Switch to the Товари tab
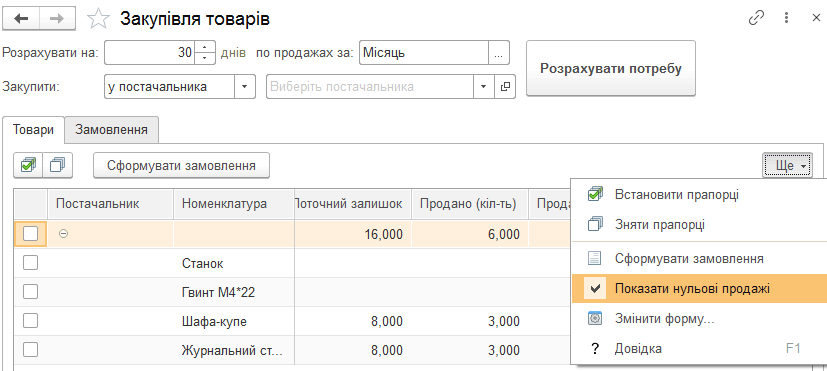This screenshot has width=827, height=371. click(x=33, y=130)
